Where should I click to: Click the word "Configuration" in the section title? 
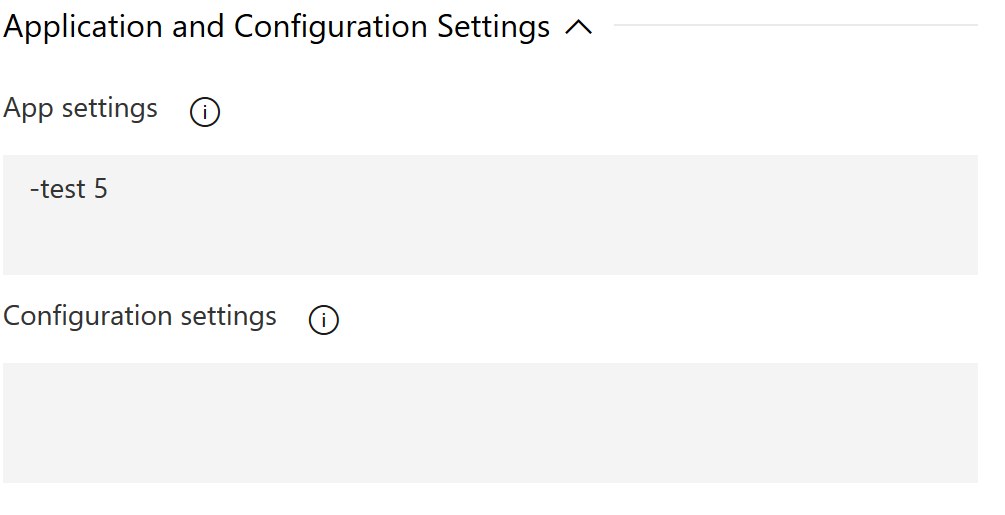tap(331, 27)
